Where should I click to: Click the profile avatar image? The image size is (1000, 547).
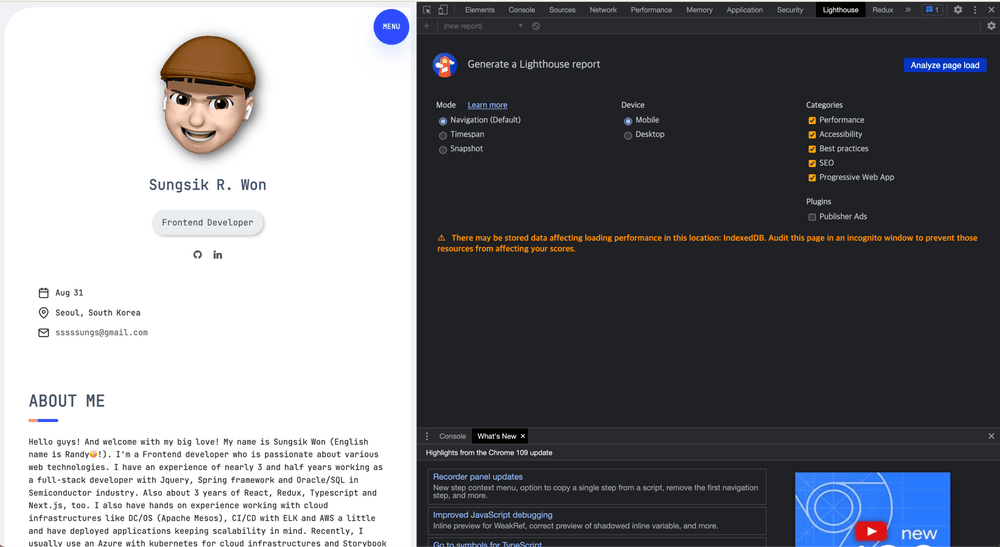pyautogui.click(x=208, y=96)
